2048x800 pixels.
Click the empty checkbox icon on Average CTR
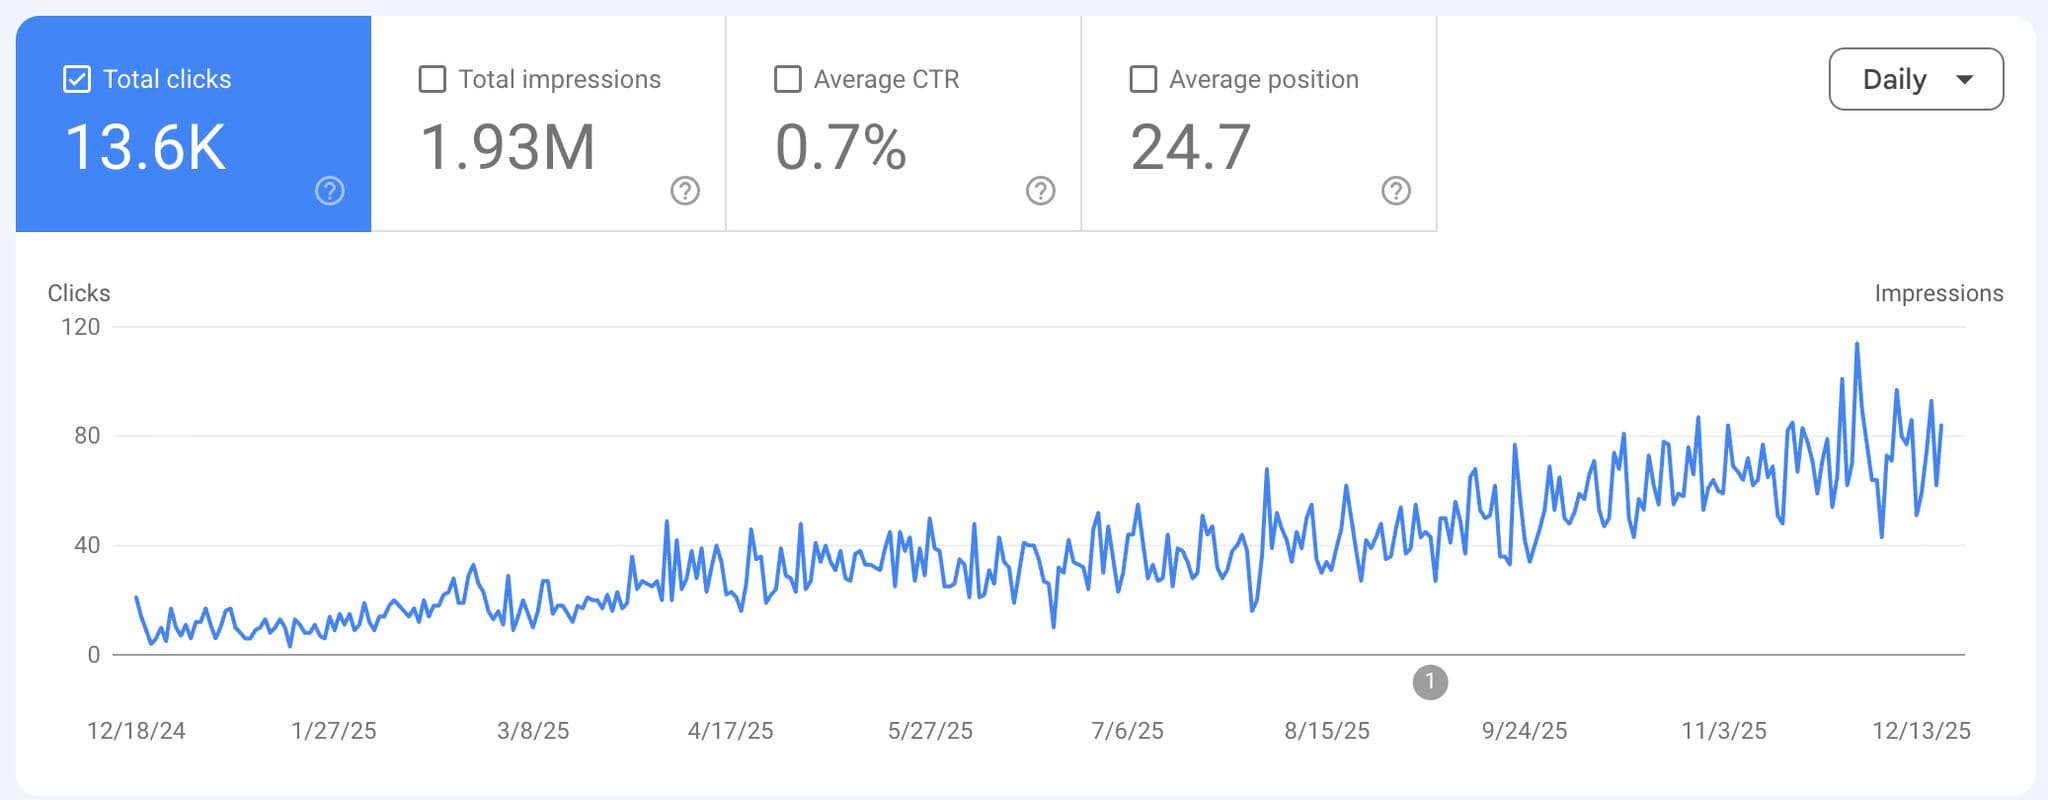787,78
